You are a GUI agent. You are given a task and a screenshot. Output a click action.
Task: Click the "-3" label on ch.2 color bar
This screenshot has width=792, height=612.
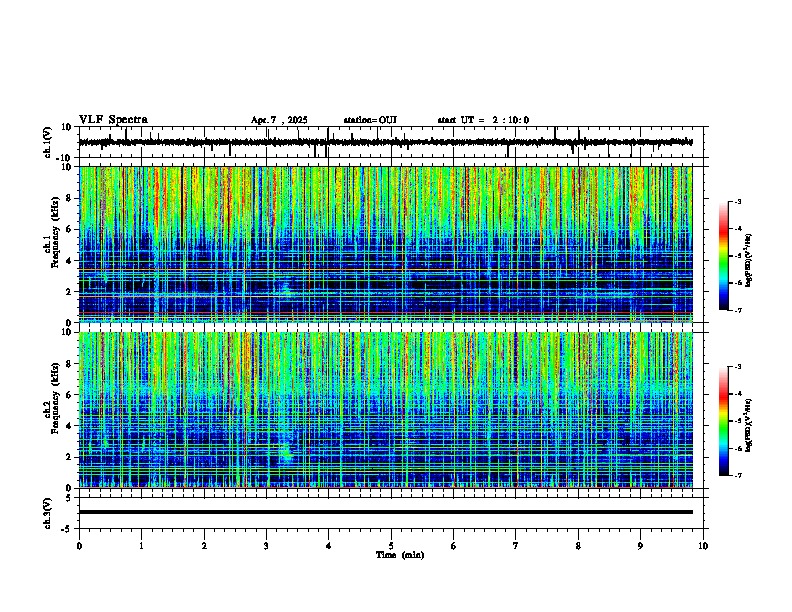click(737, 367)
